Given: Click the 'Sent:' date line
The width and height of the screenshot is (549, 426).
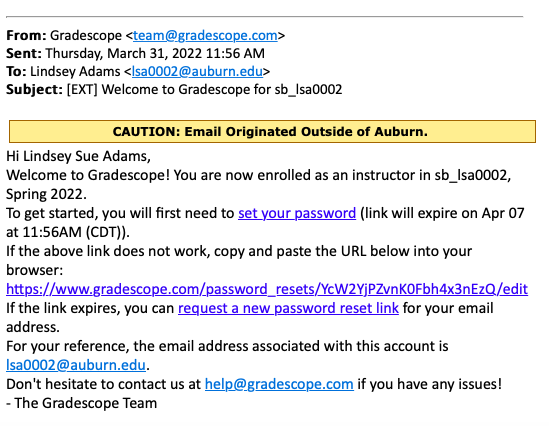Looking at the screenshot, I should pos(135,54).
